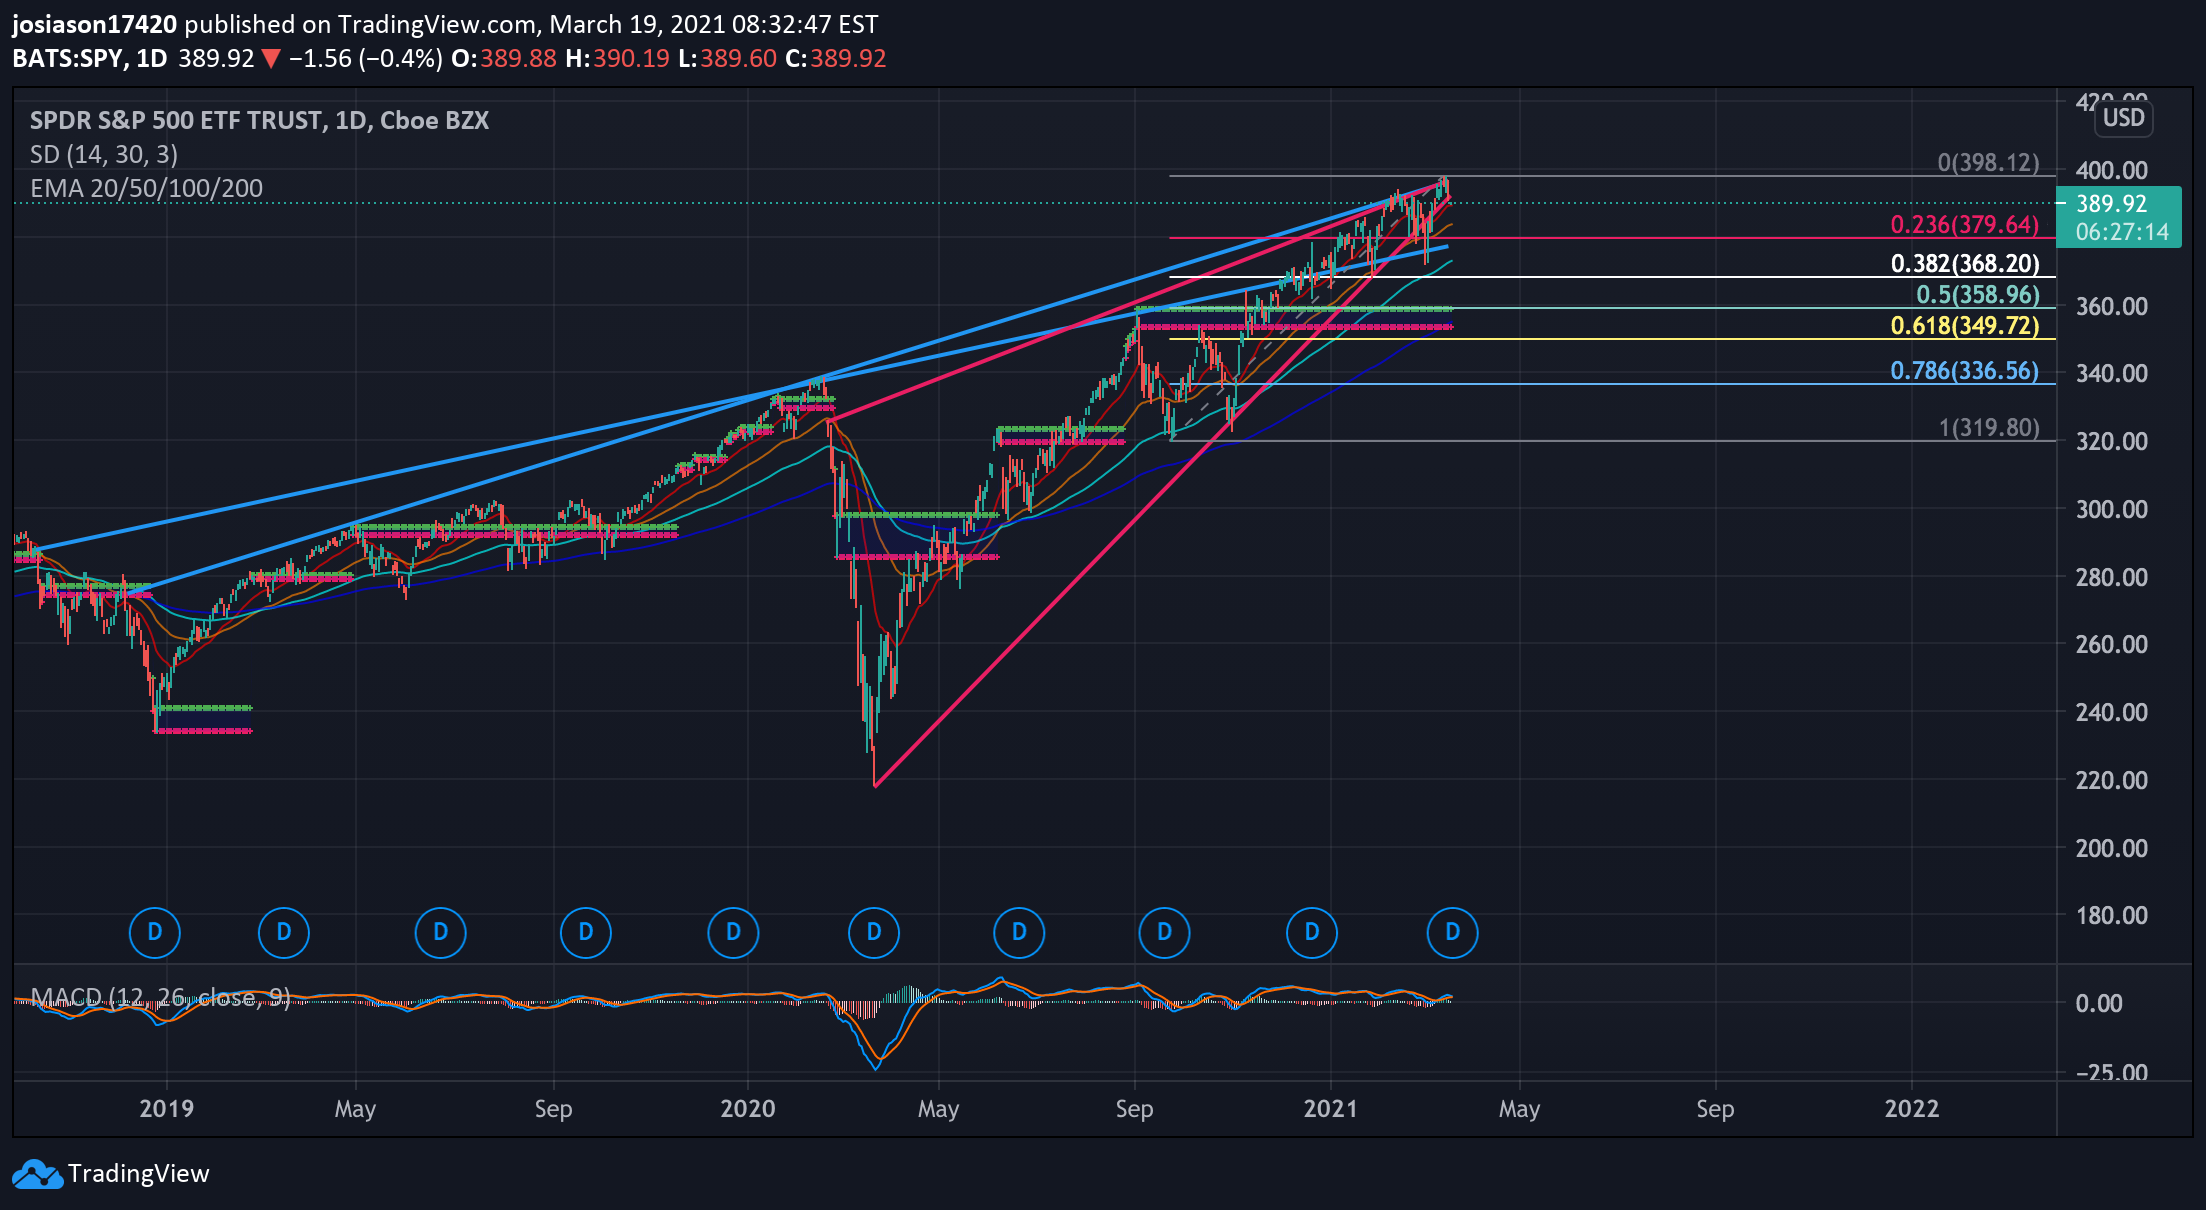Click the 2022 time axis label
Image resolution: width=2206 pixels, height=1210 pixels.
pyautogui.click(x=1912, y=1109)
